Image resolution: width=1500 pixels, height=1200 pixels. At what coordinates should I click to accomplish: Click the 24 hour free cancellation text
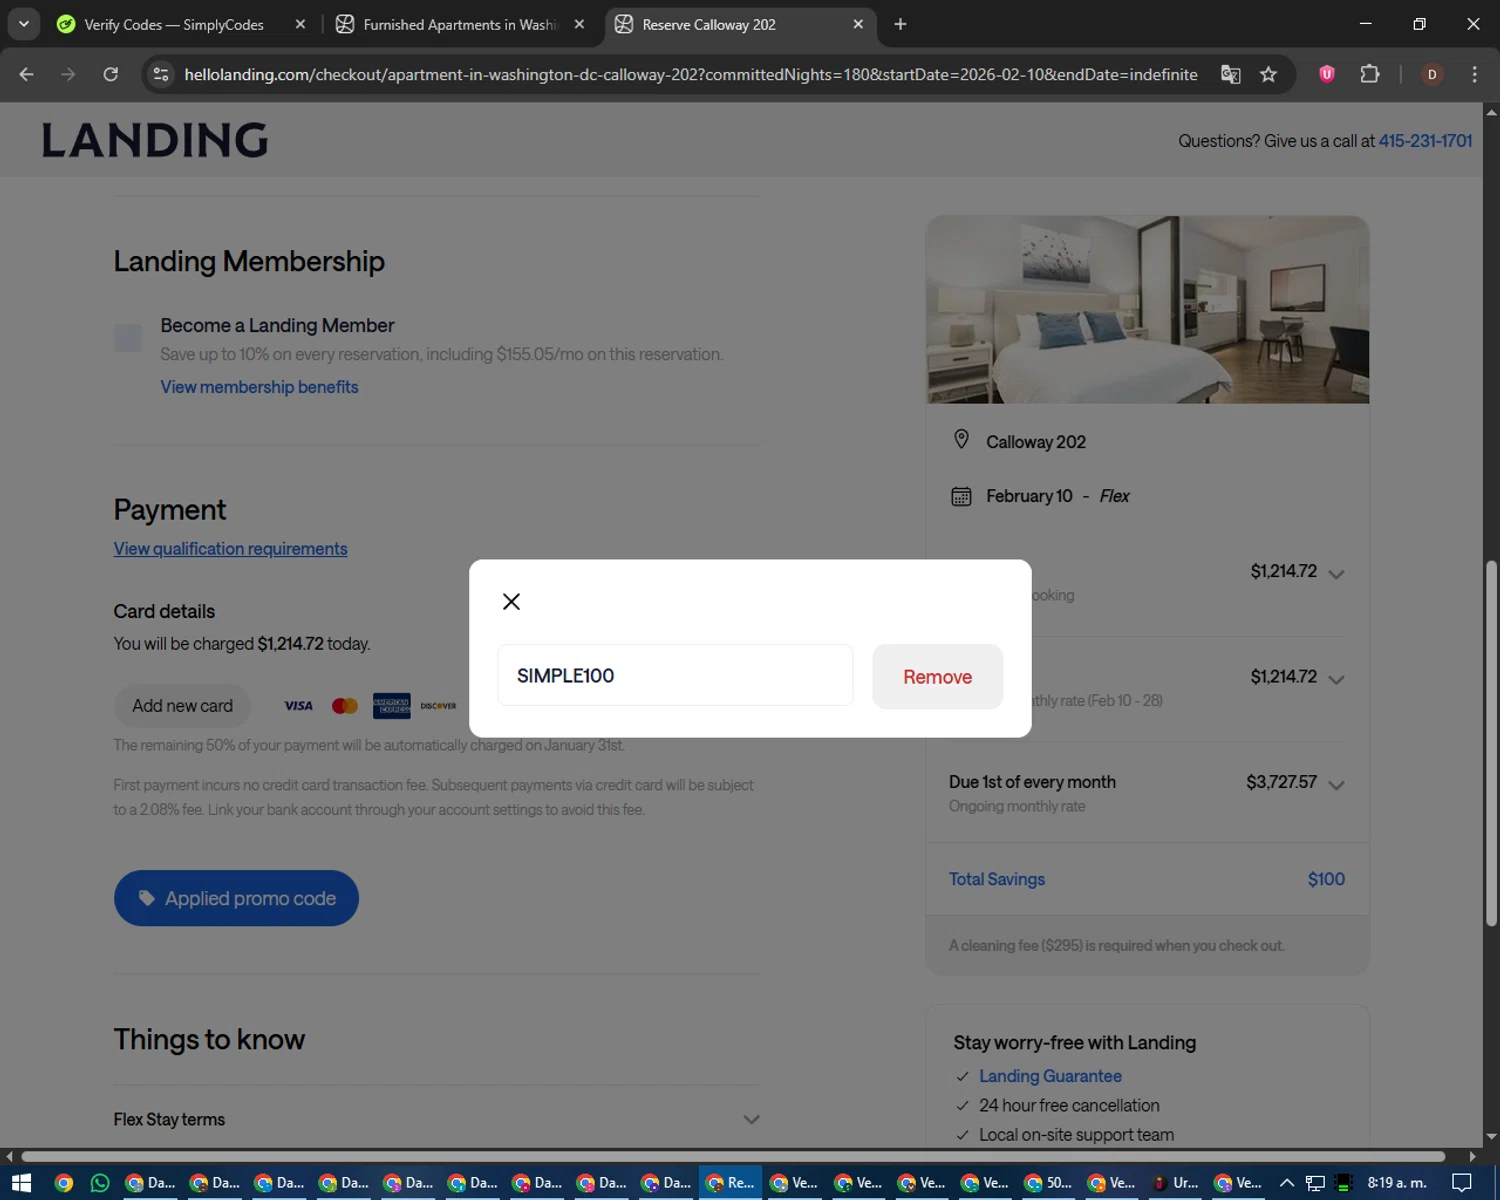tap(1069, 1105)
